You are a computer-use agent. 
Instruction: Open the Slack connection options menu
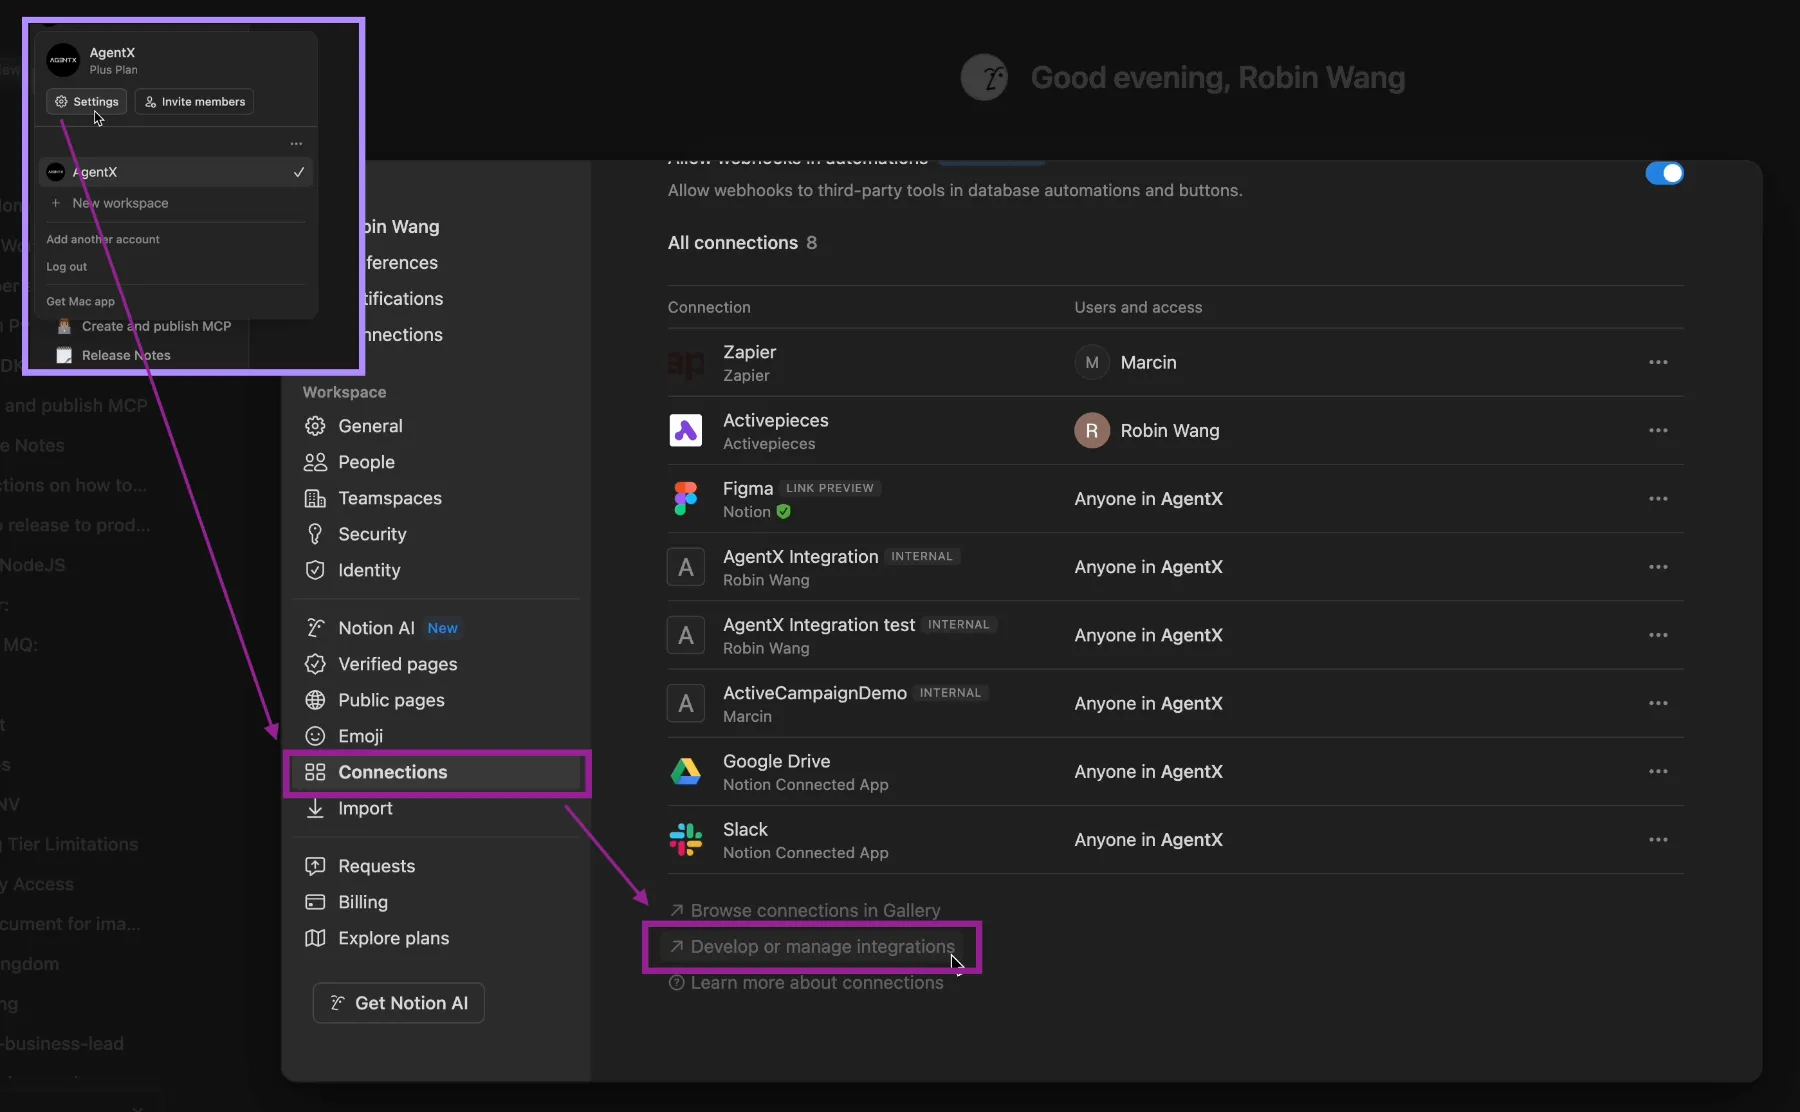click(x=1658, y=840)
